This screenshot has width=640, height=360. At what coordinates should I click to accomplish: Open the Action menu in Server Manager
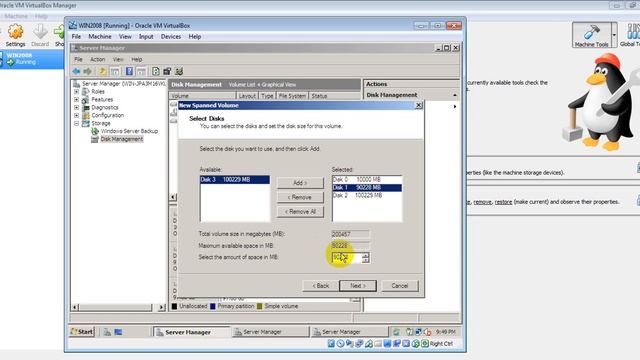98,60
